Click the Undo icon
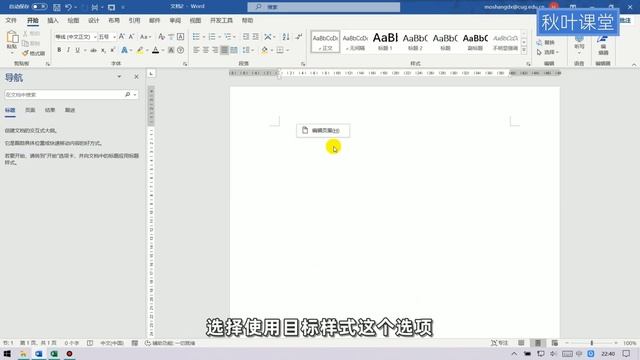This screenshot has height=360, width=640. (x=68, y=7)
